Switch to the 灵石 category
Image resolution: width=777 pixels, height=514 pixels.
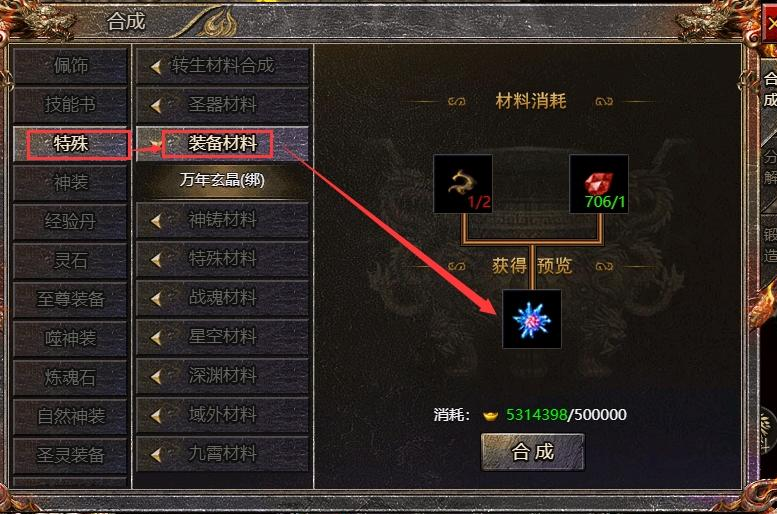pos(70,261)
